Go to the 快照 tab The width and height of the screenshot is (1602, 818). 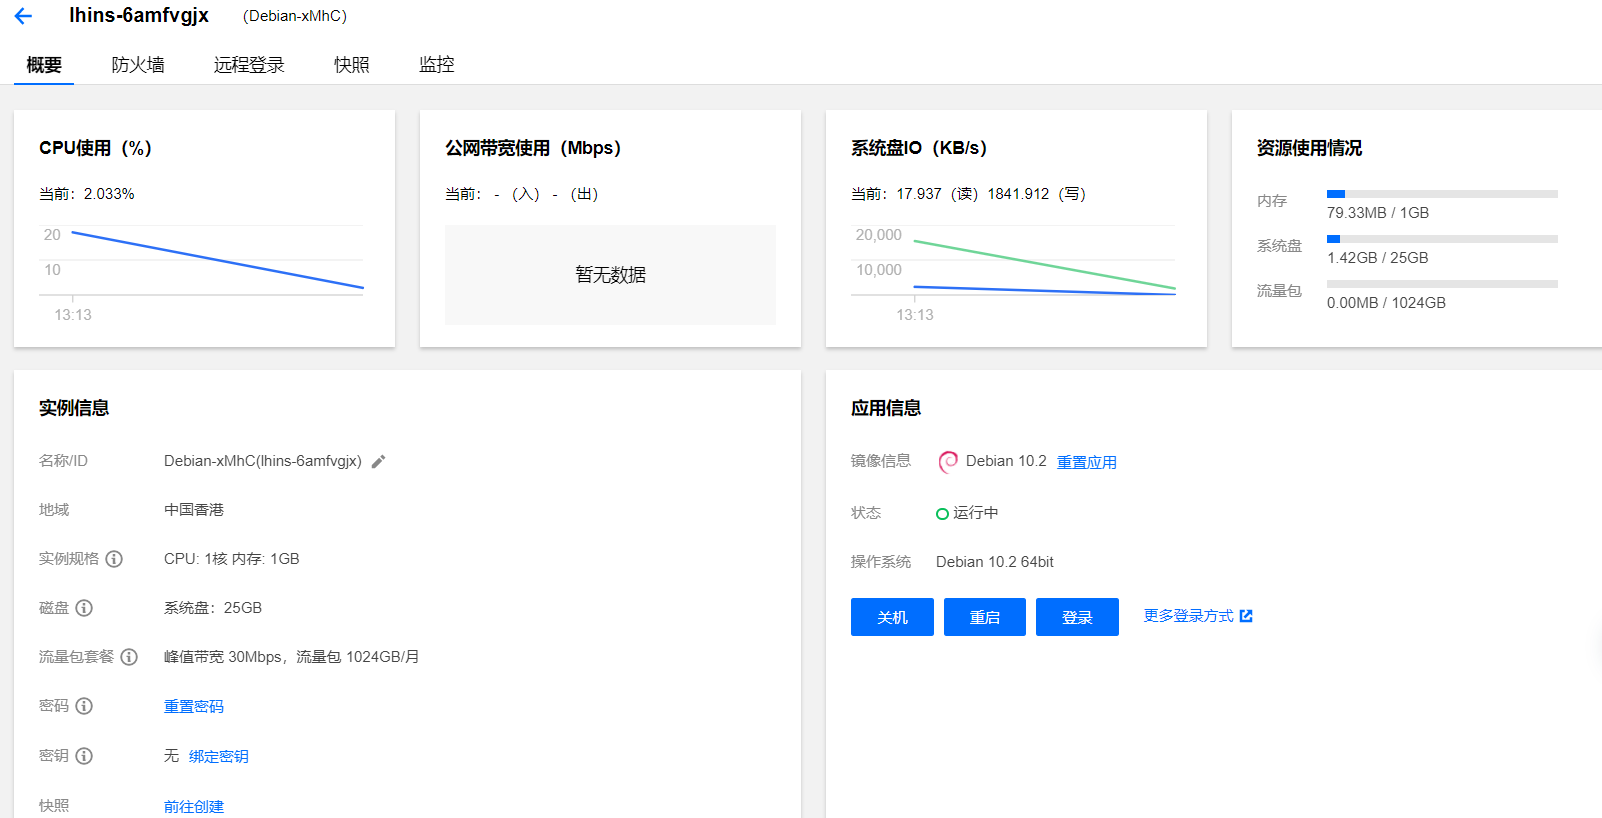[352, 65]
